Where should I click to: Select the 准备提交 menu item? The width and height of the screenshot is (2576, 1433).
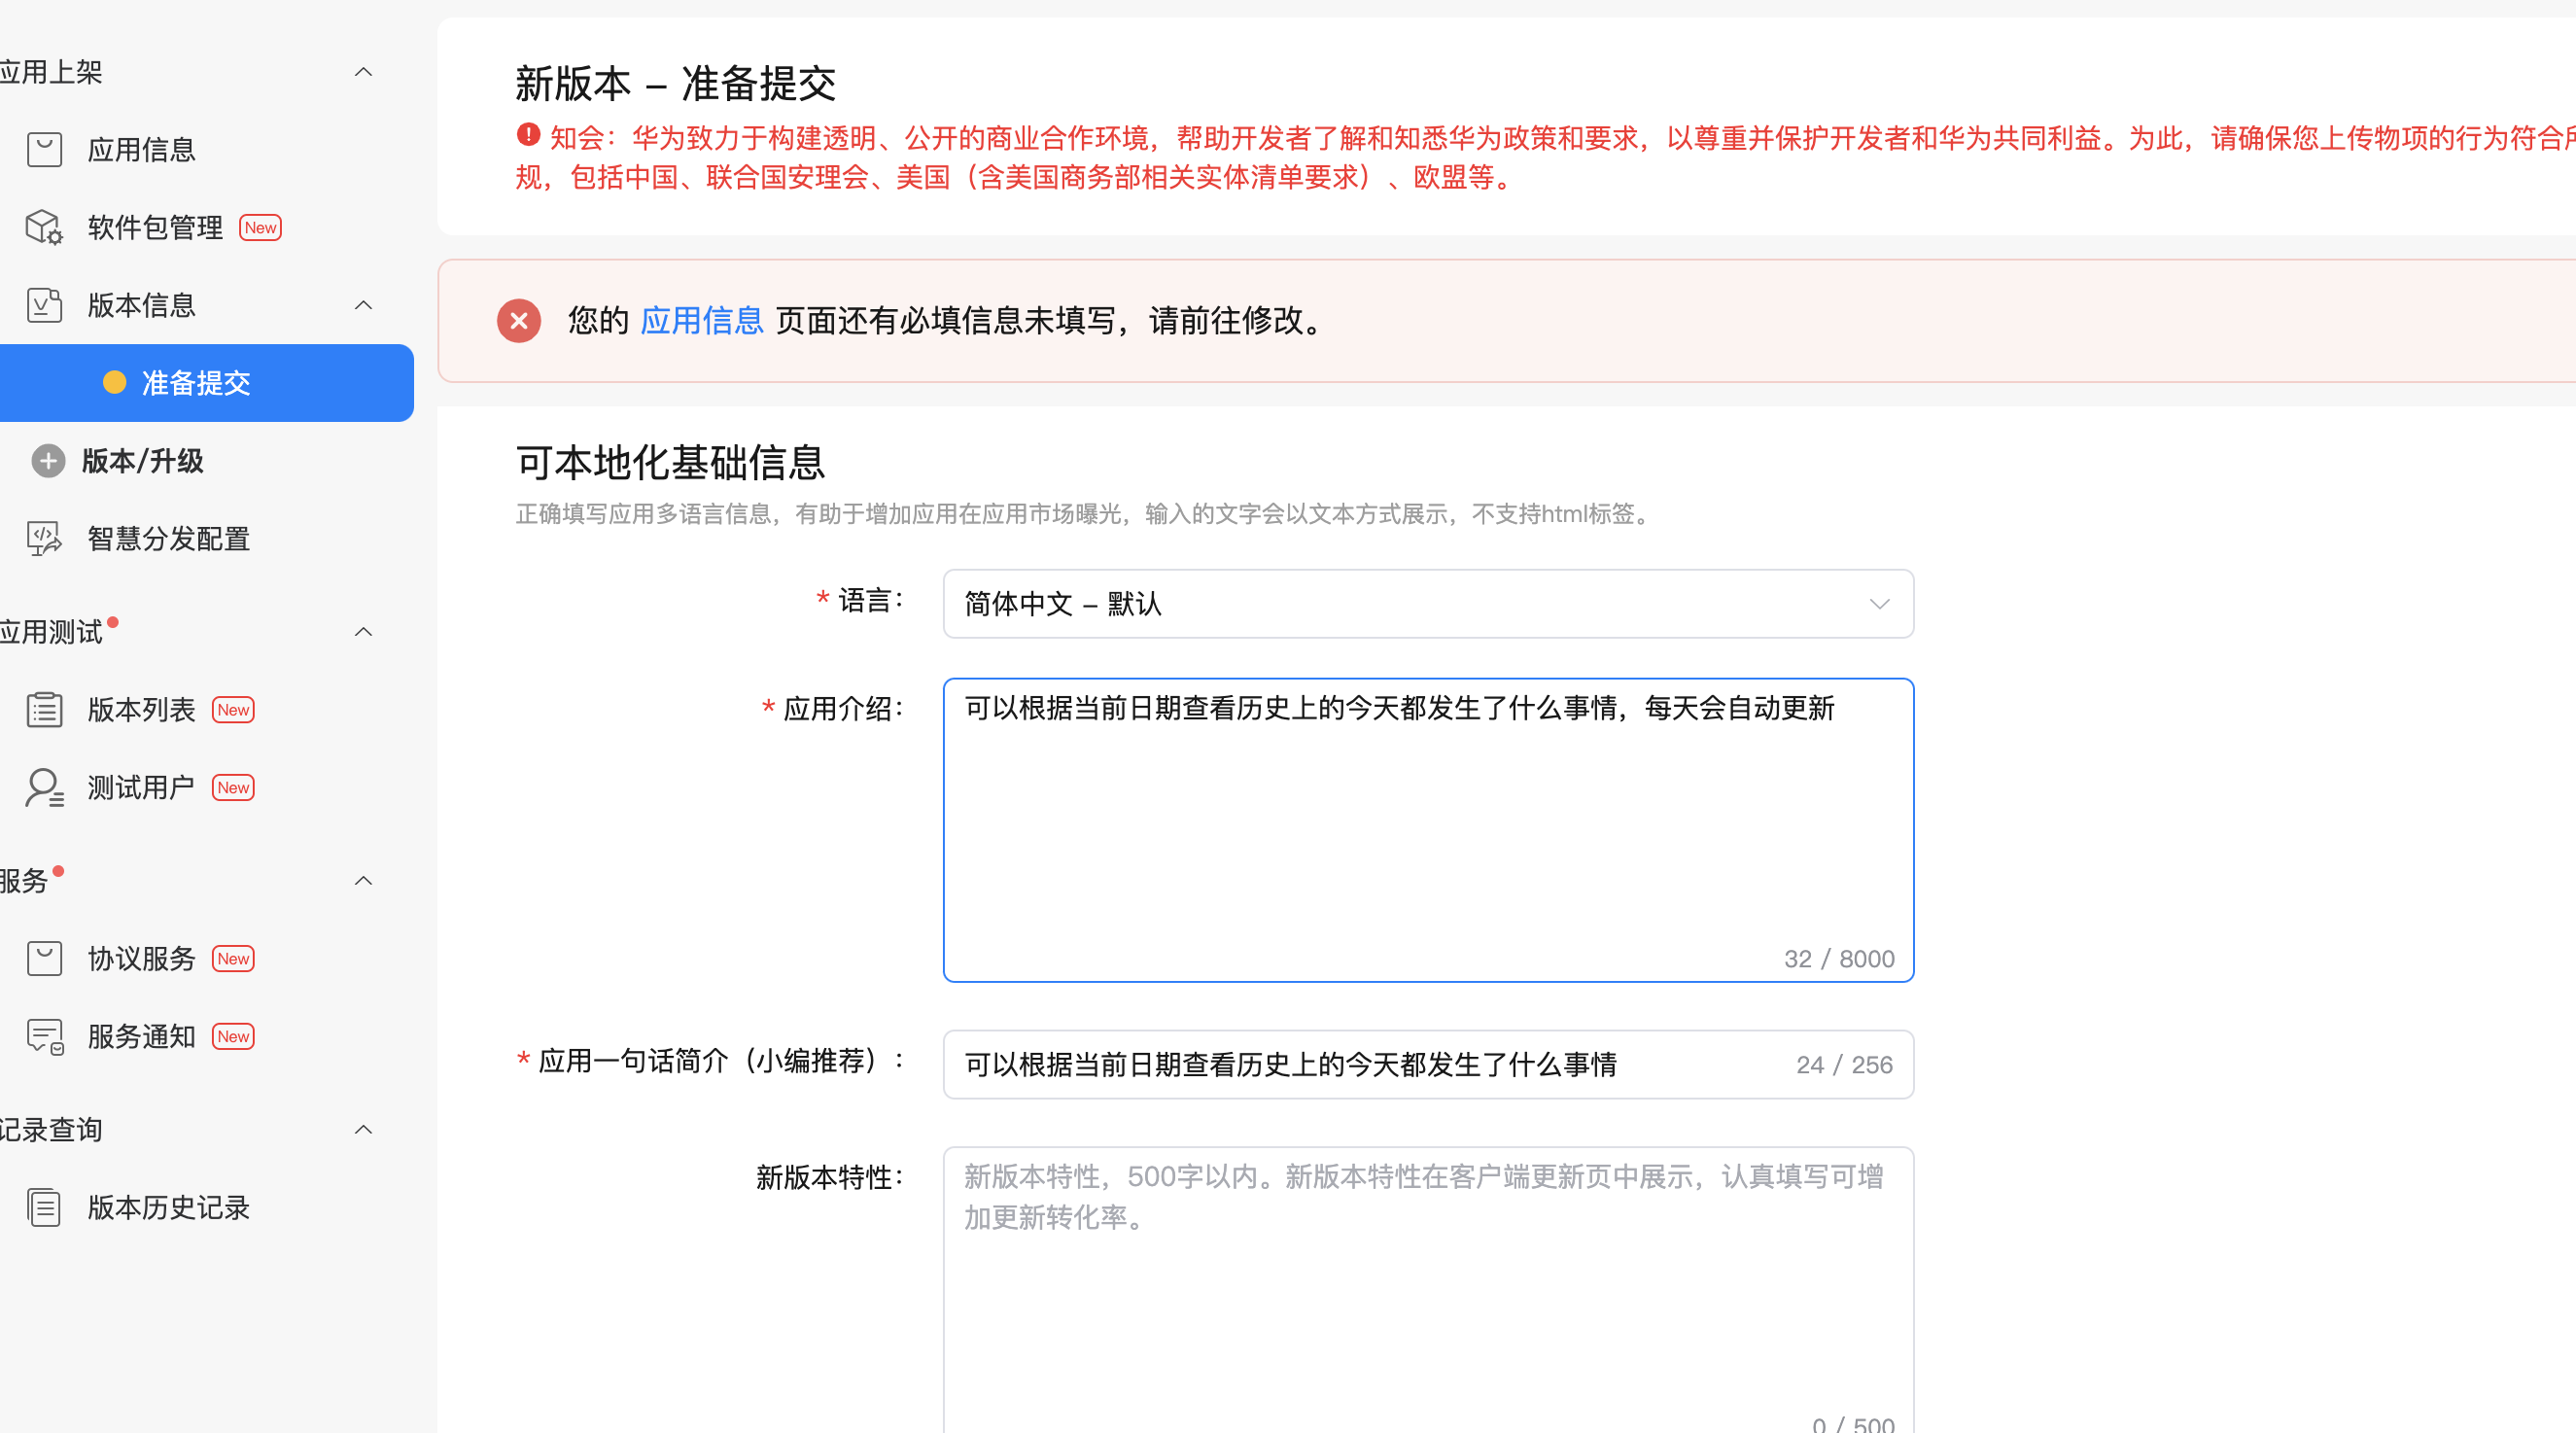click(196, 383)
